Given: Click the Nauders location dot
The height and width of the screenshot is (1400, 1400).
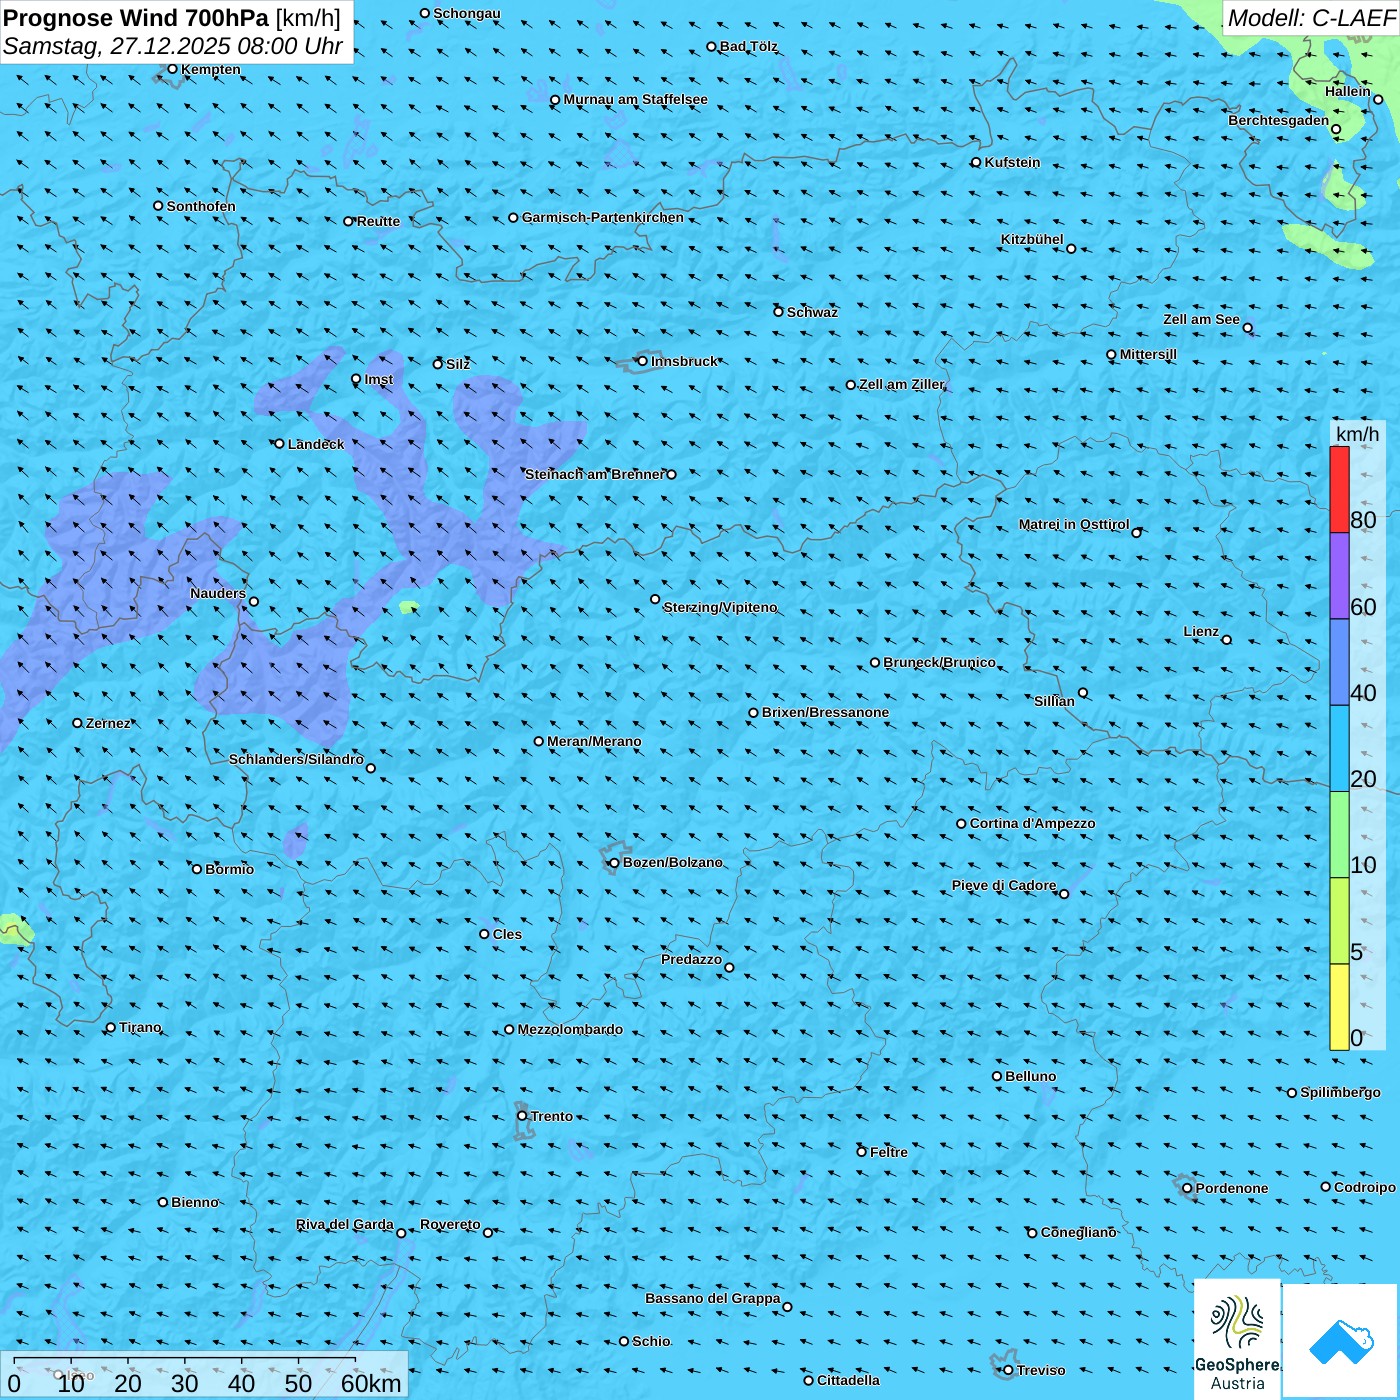Looking at the screenshot, I should (254, 601).
